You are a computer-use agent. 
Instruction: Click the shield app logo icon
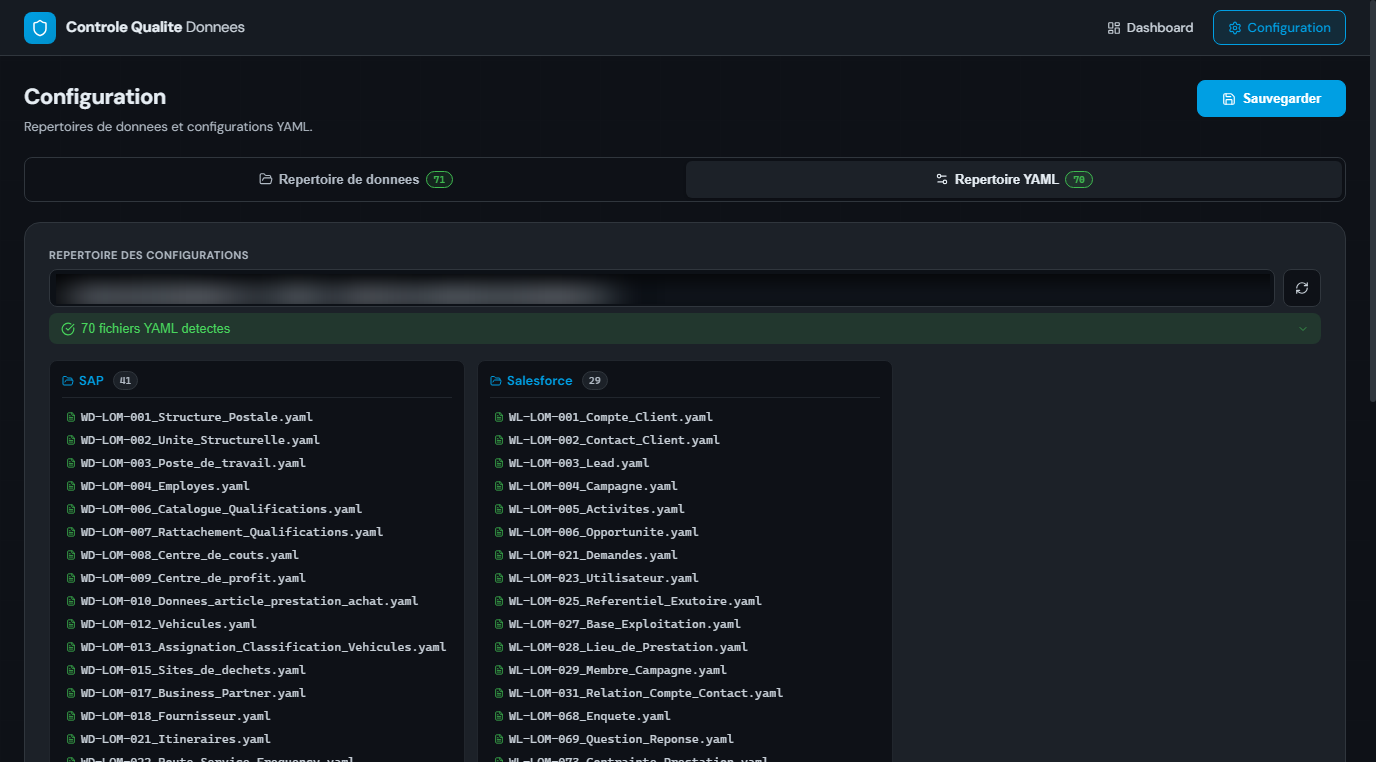coord(40,28)
